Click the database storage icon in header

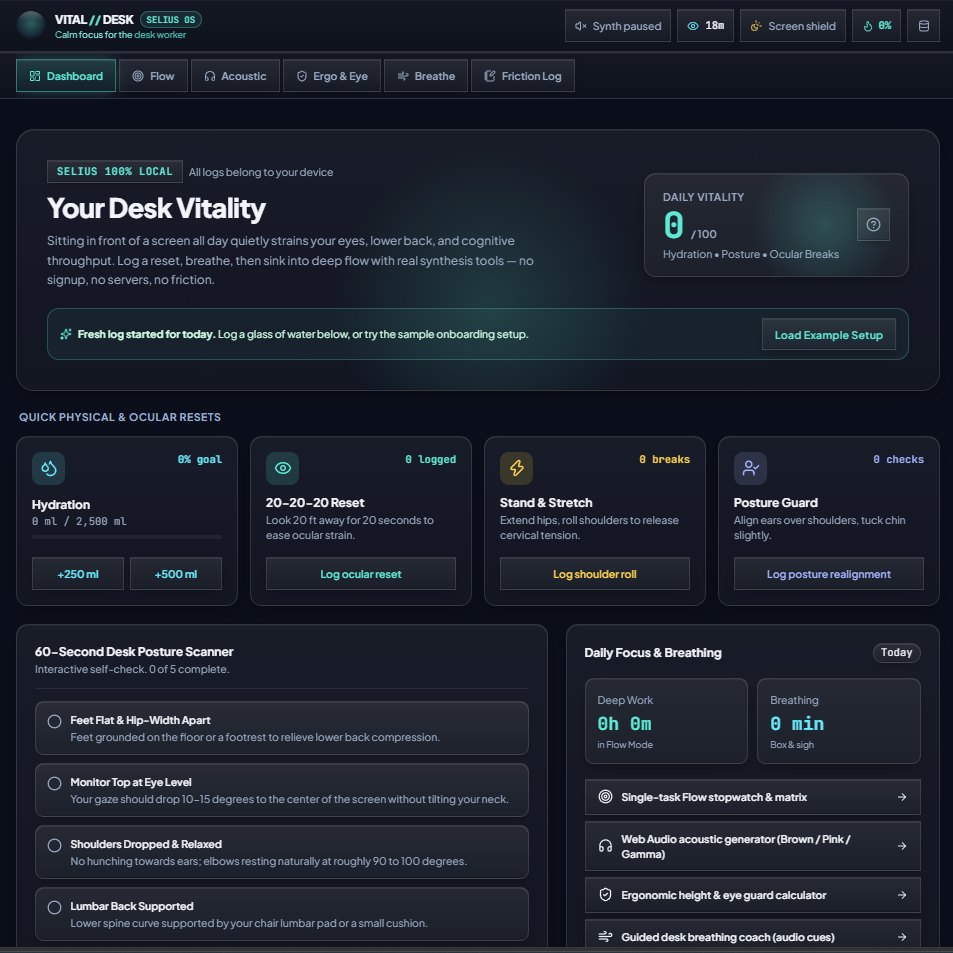(923, 26)
